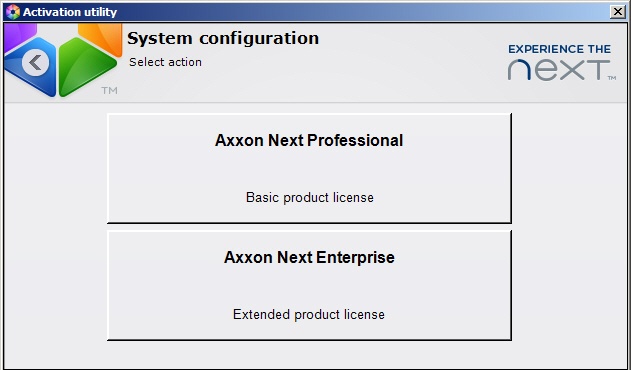Click the orange segment of the Axxon logo

101,37
